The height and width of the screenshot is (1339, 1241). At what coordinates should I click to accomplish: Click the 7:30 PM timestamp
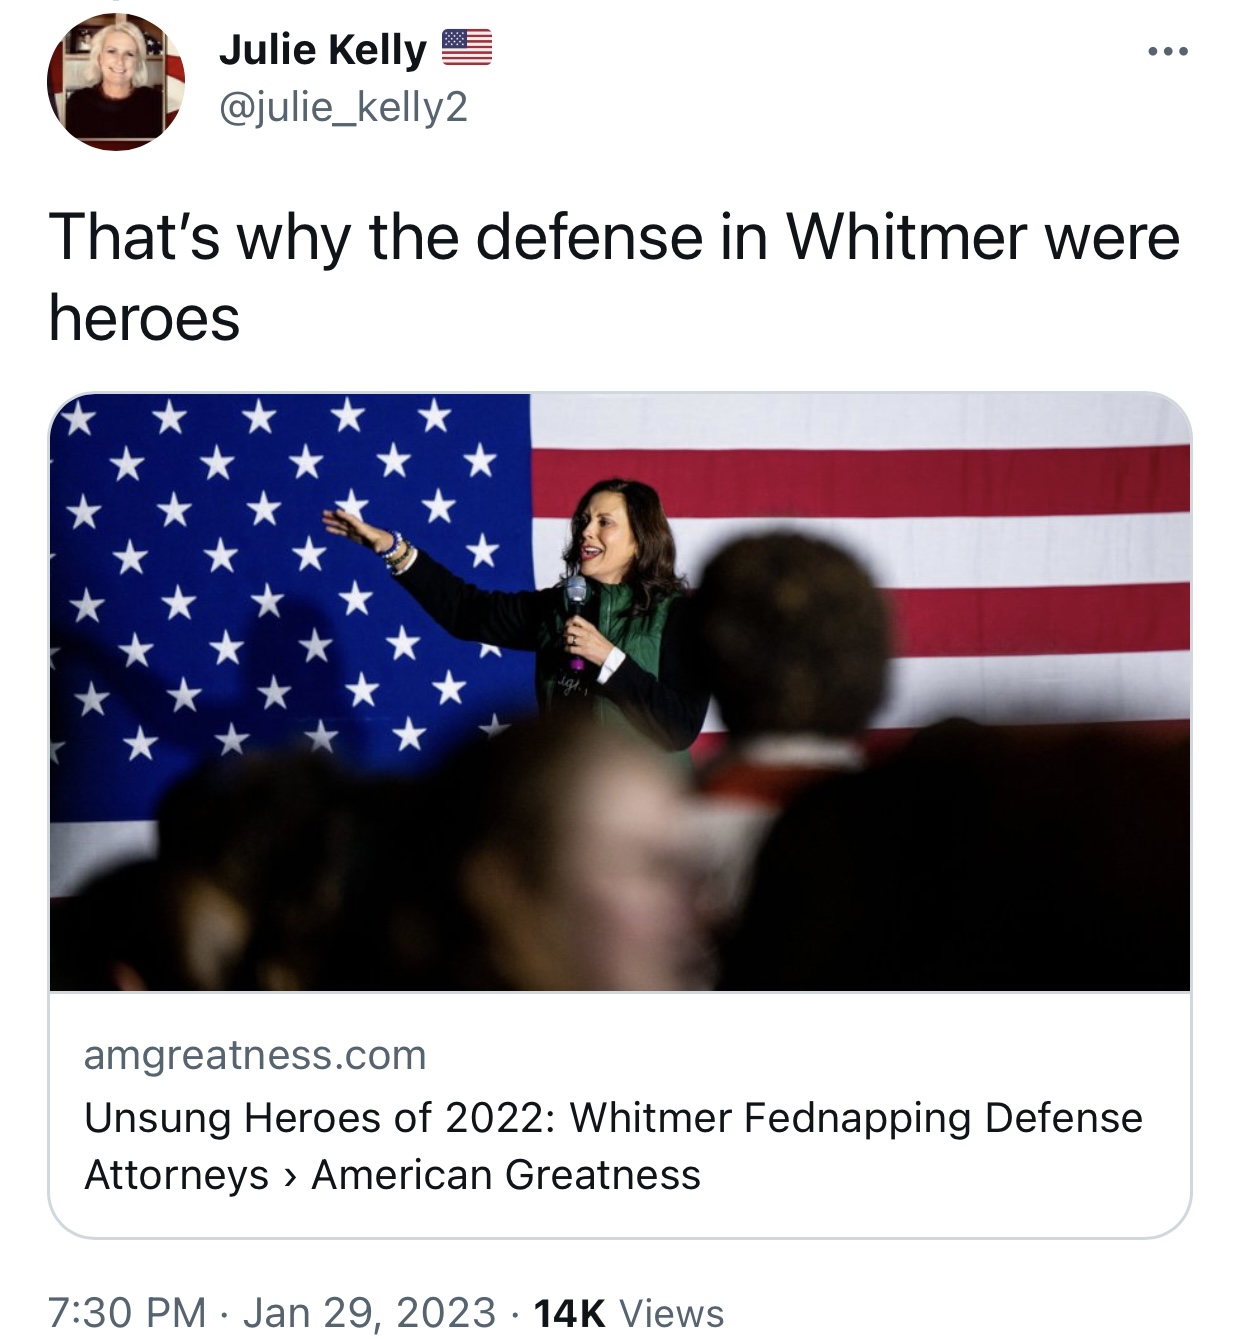[127, 1312]
